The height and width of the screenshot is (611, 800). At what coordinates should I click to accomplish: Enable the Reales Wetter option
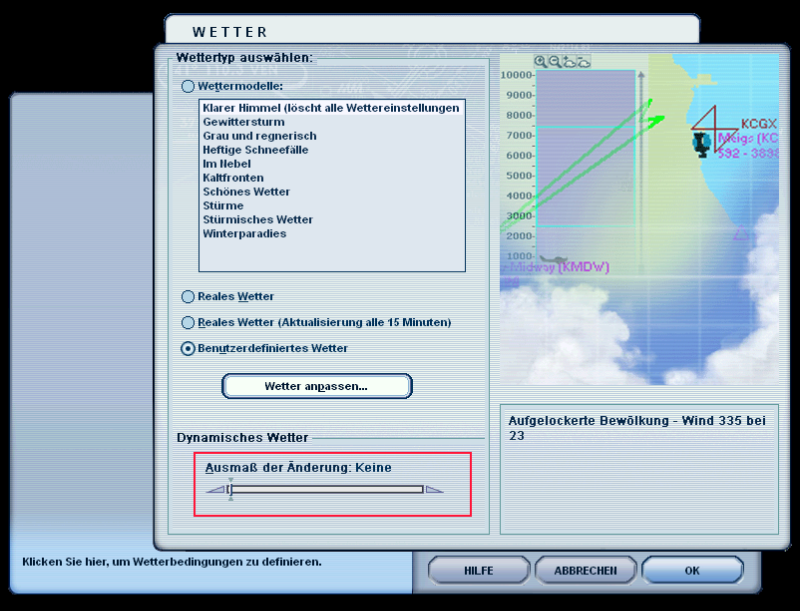[188, 297]
